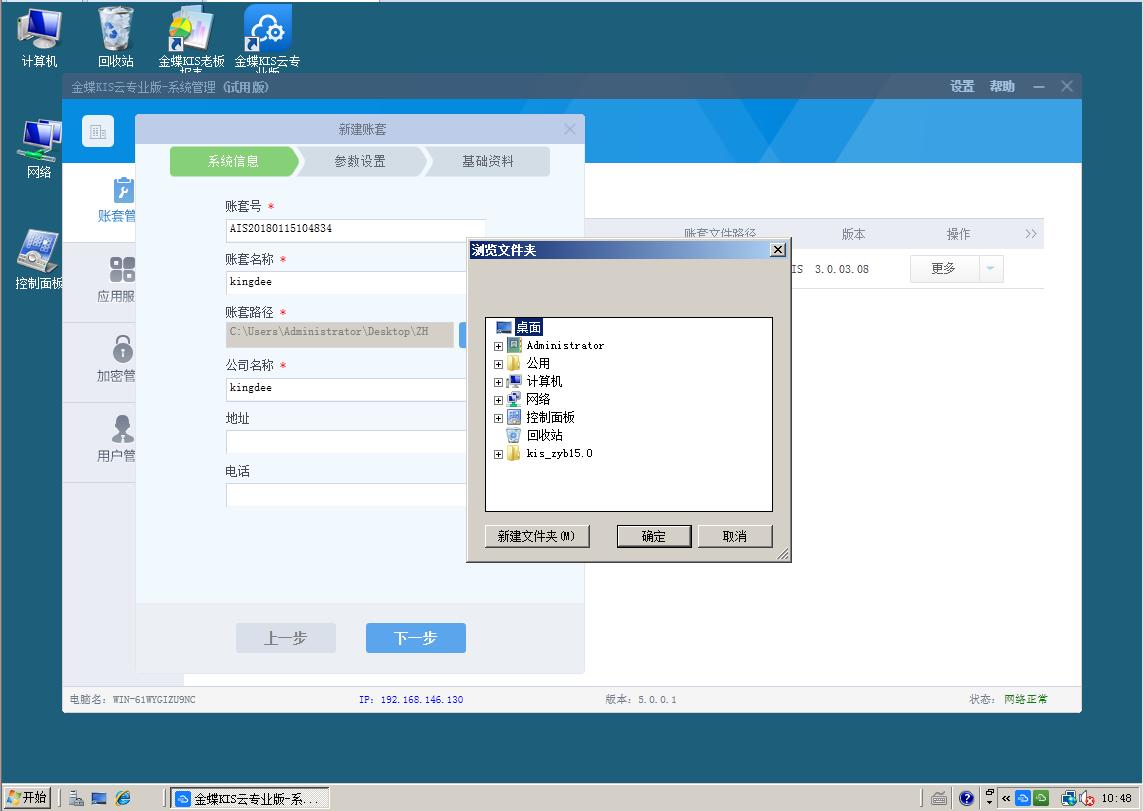The image size is (1143, 811).
Task: Click Internet Explorer quick launch icon
Action: point(122,799)
